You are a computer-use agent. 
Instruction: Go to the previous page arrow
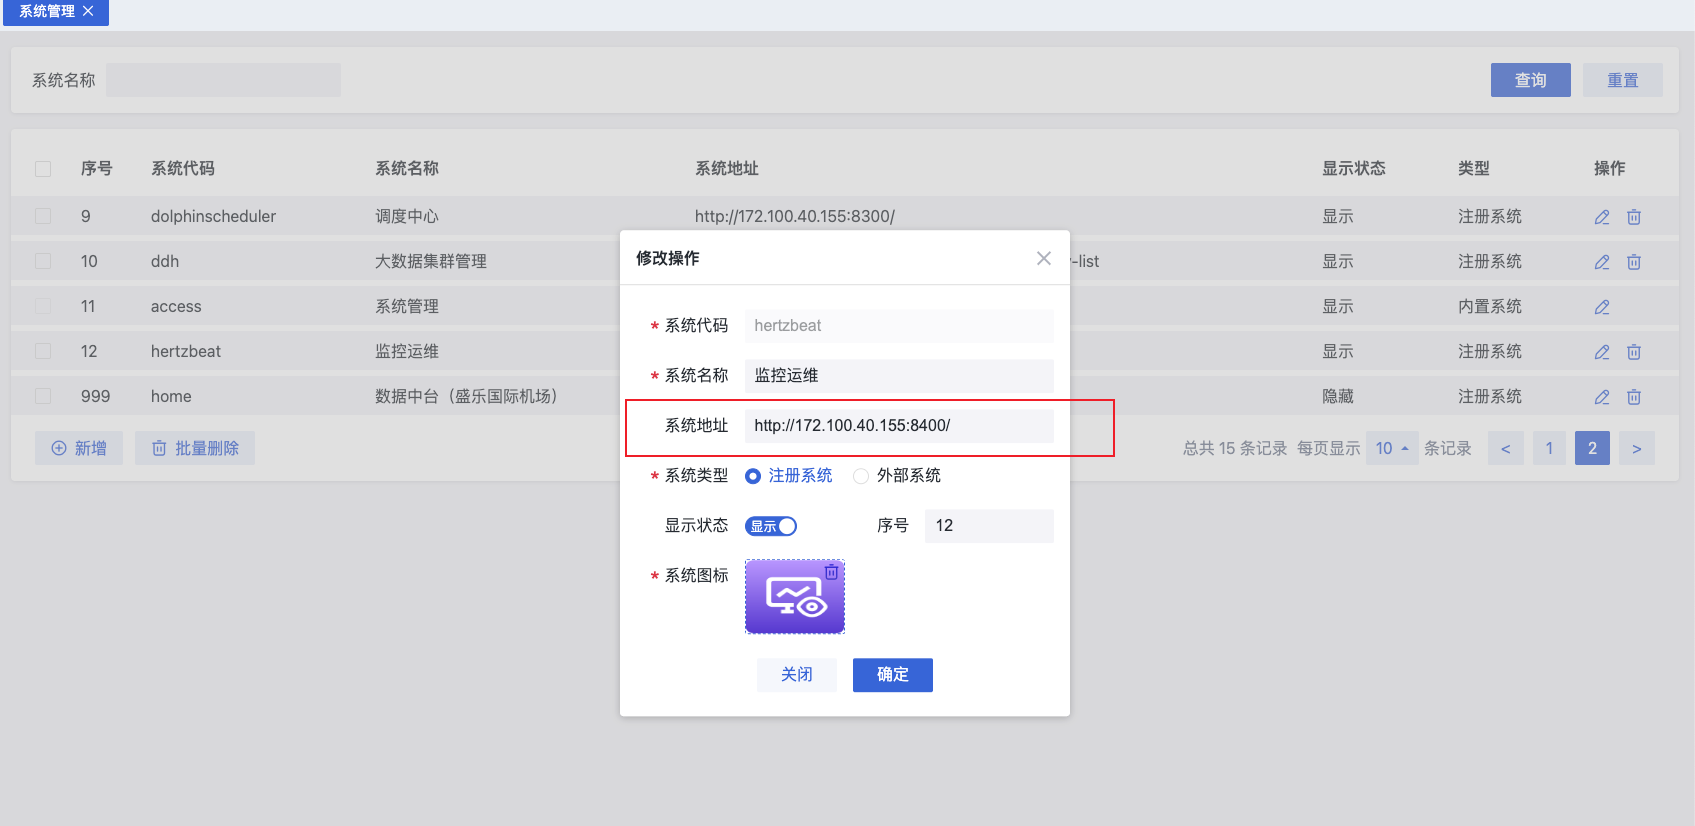[x=1505, y=448]
